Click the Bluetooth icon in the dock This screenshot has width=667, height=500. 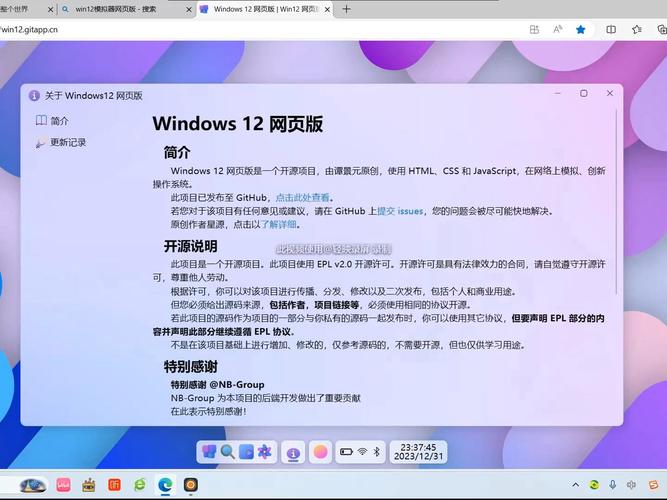coord(376,451)
